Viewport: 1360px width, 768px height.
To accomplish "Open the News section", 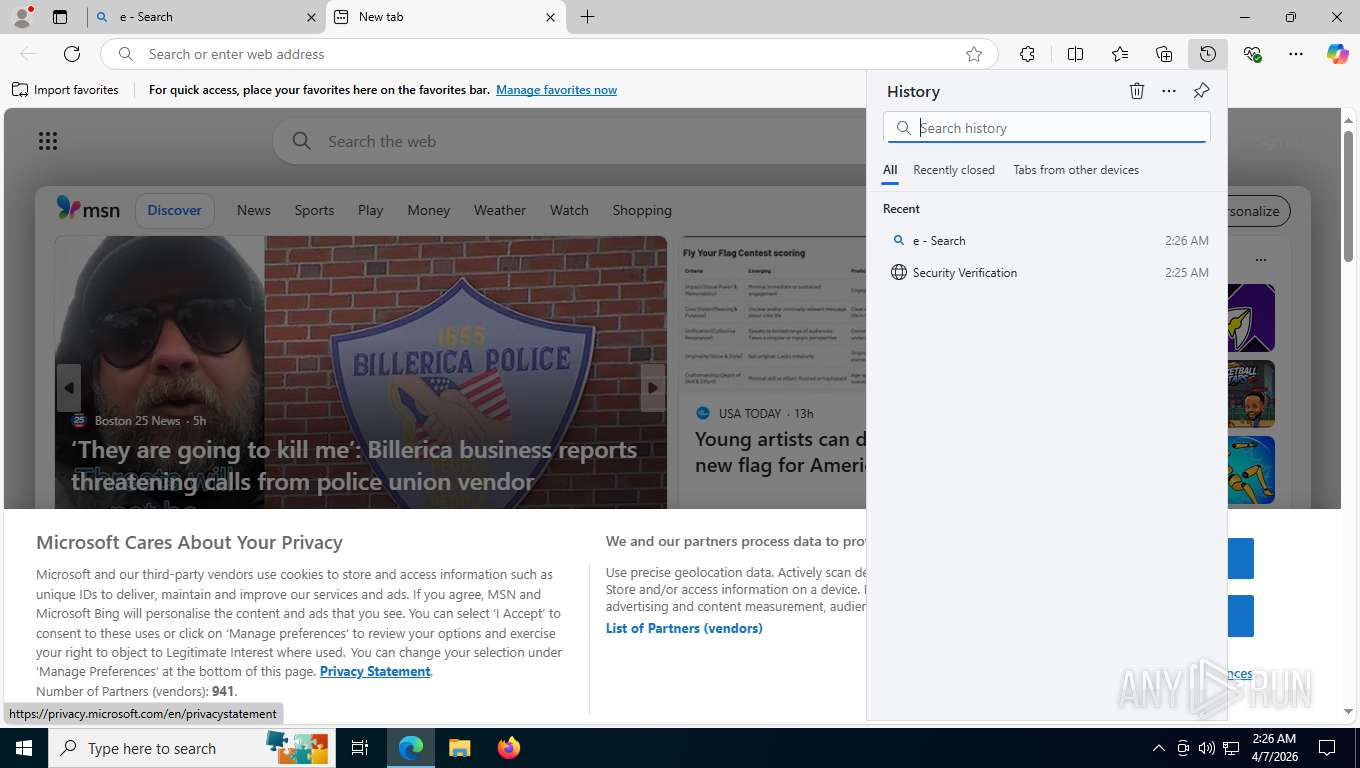I will coord(254,210).
